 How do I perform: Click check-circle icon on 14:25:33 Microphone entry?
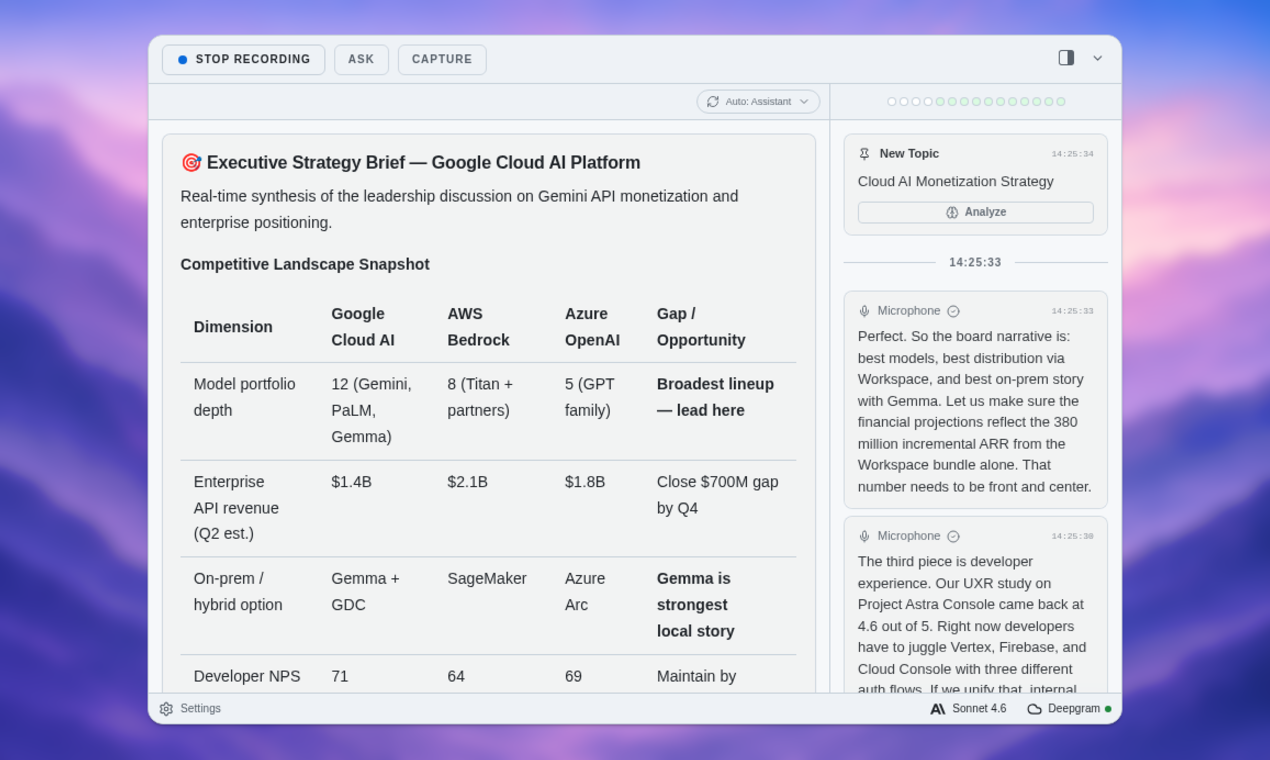953,311
